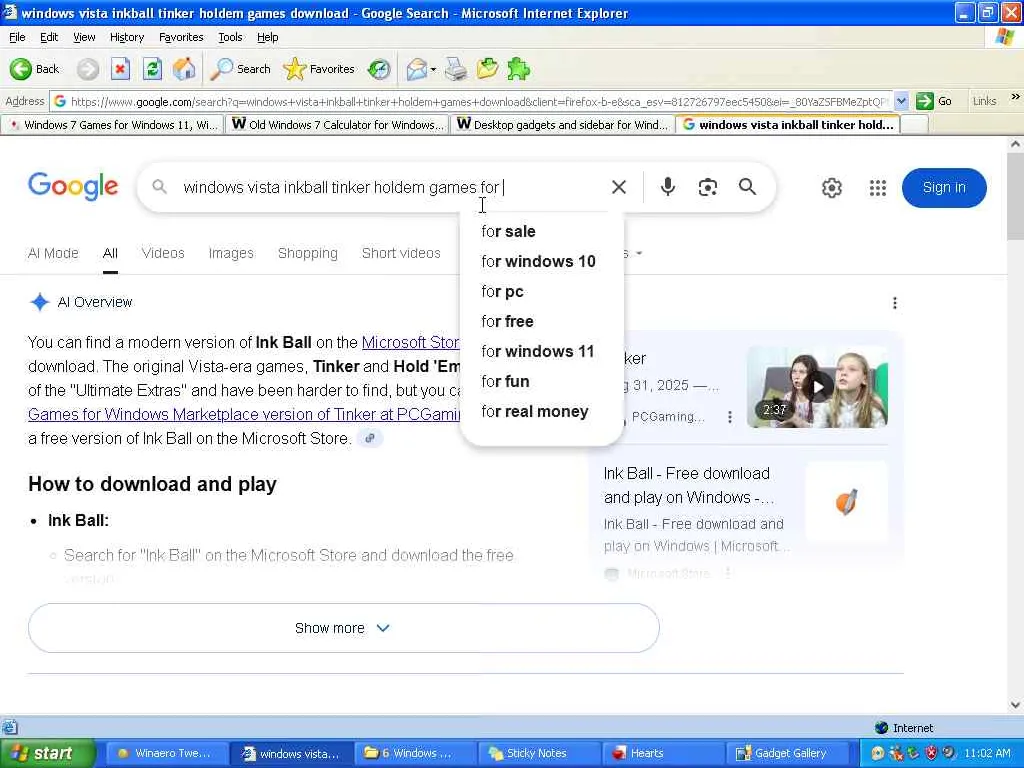Screen dimensions: 1024x768
Task: Select the AI Mode search tab
Action: (x=53, y=253)
